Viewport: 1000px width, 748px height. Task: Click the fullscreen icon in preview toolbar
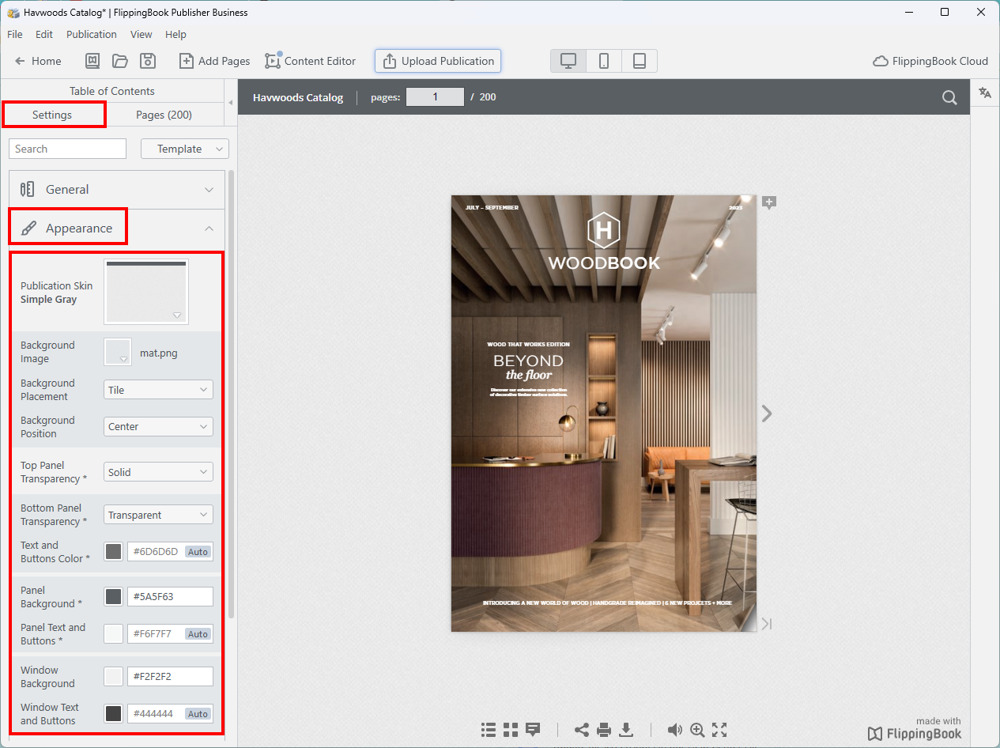(x=719, y=730)
